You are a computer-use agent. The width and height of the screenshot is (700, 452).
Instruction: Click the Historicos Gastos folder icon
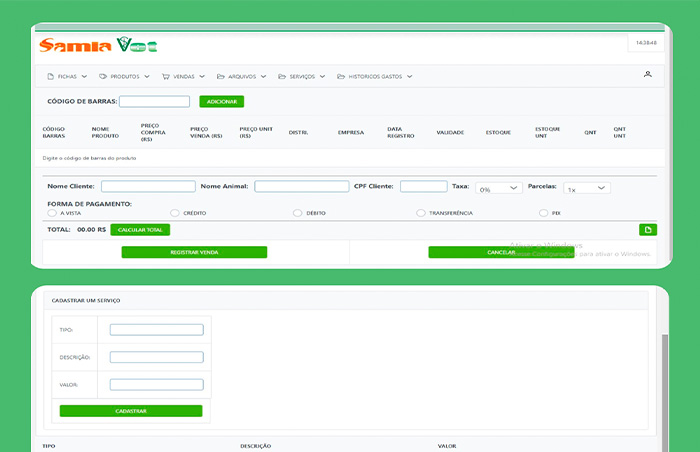tap(341, 76)
